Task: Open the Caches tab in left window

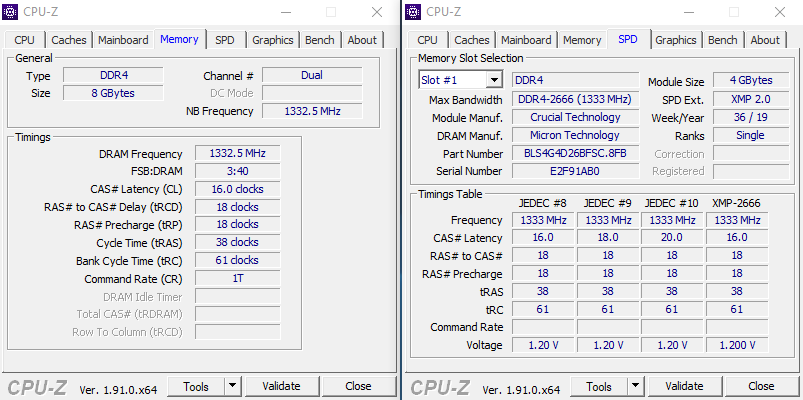Action: coord(69,40)
